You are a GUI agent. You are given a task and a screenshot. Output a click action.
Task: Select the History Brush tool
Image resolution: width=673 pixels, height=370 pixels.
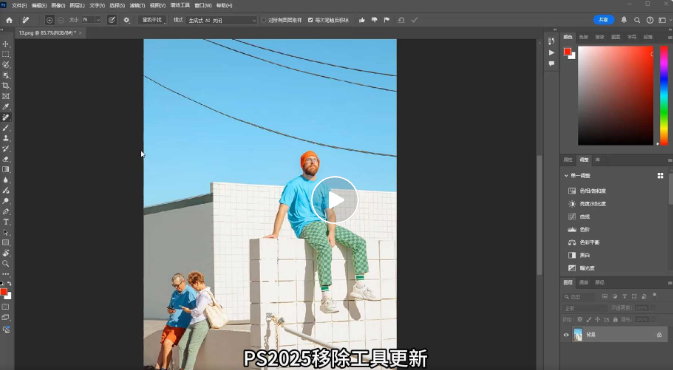tap(6, 149)
